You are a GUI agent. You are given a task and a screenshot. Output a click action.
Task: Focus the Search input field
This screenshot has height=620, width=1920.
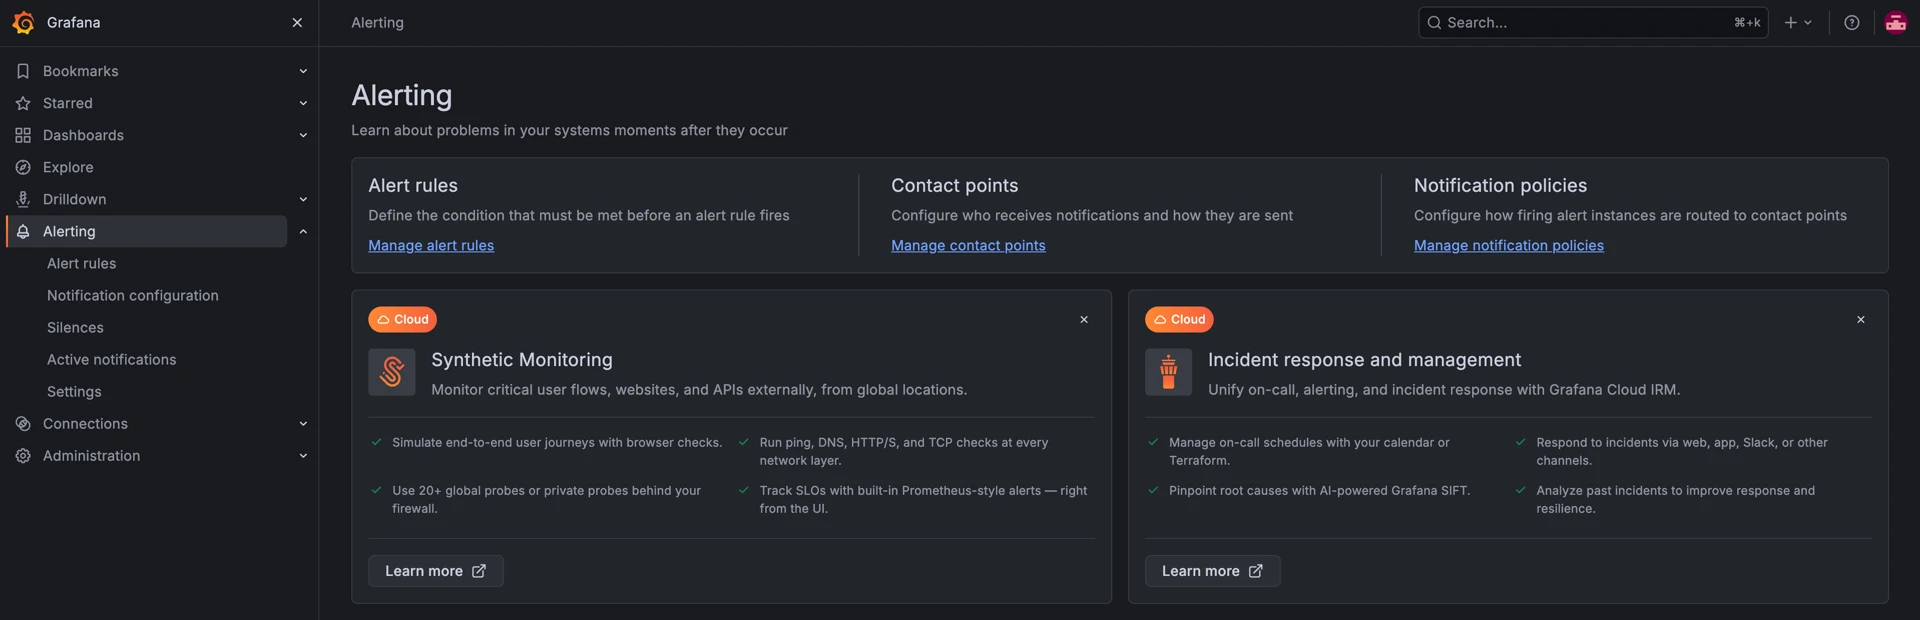tap(1593, 22)
